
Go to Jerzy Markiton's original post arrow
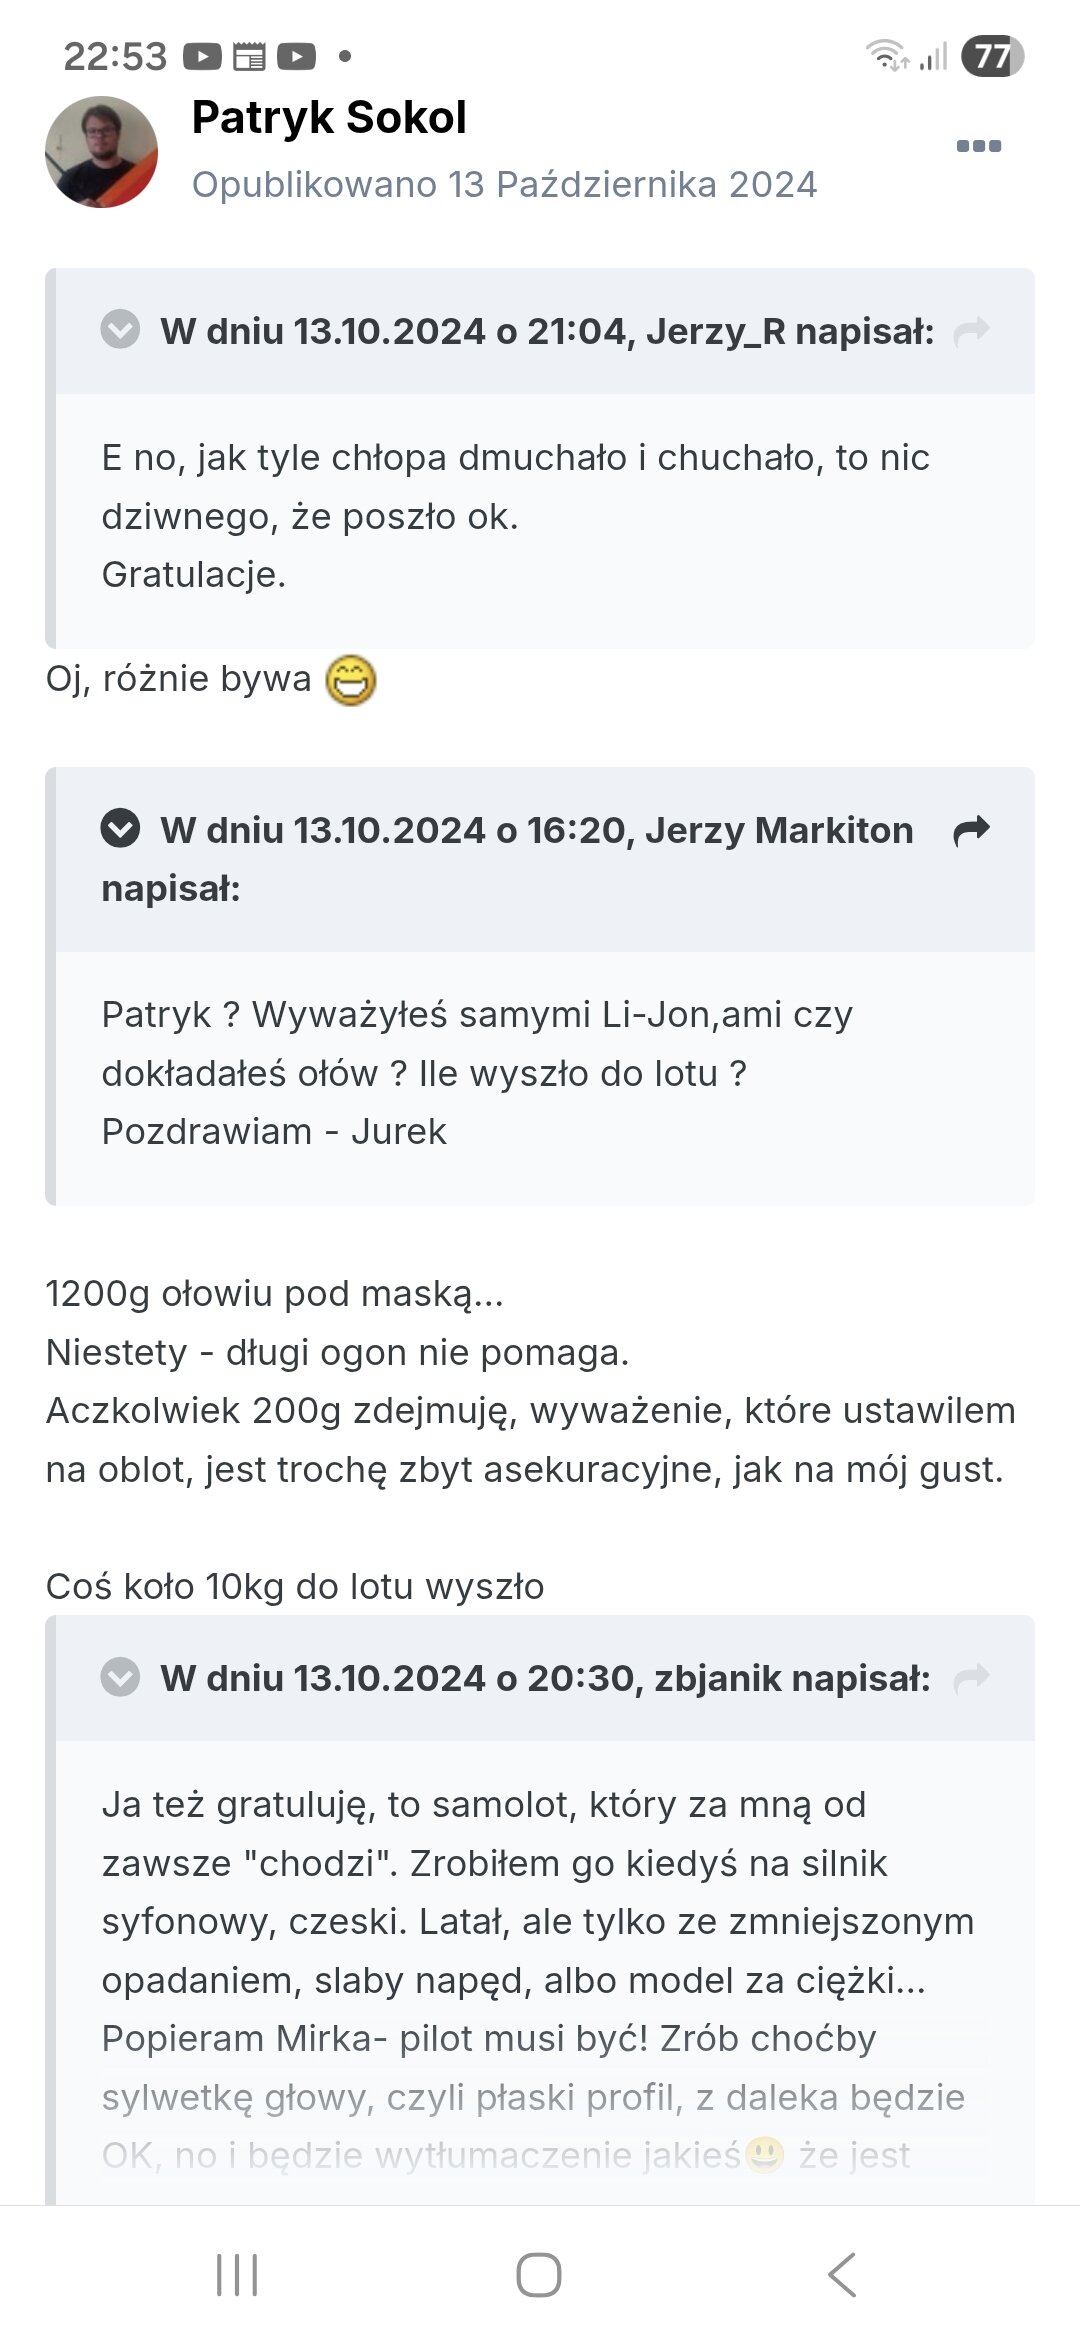pos(971,830)
